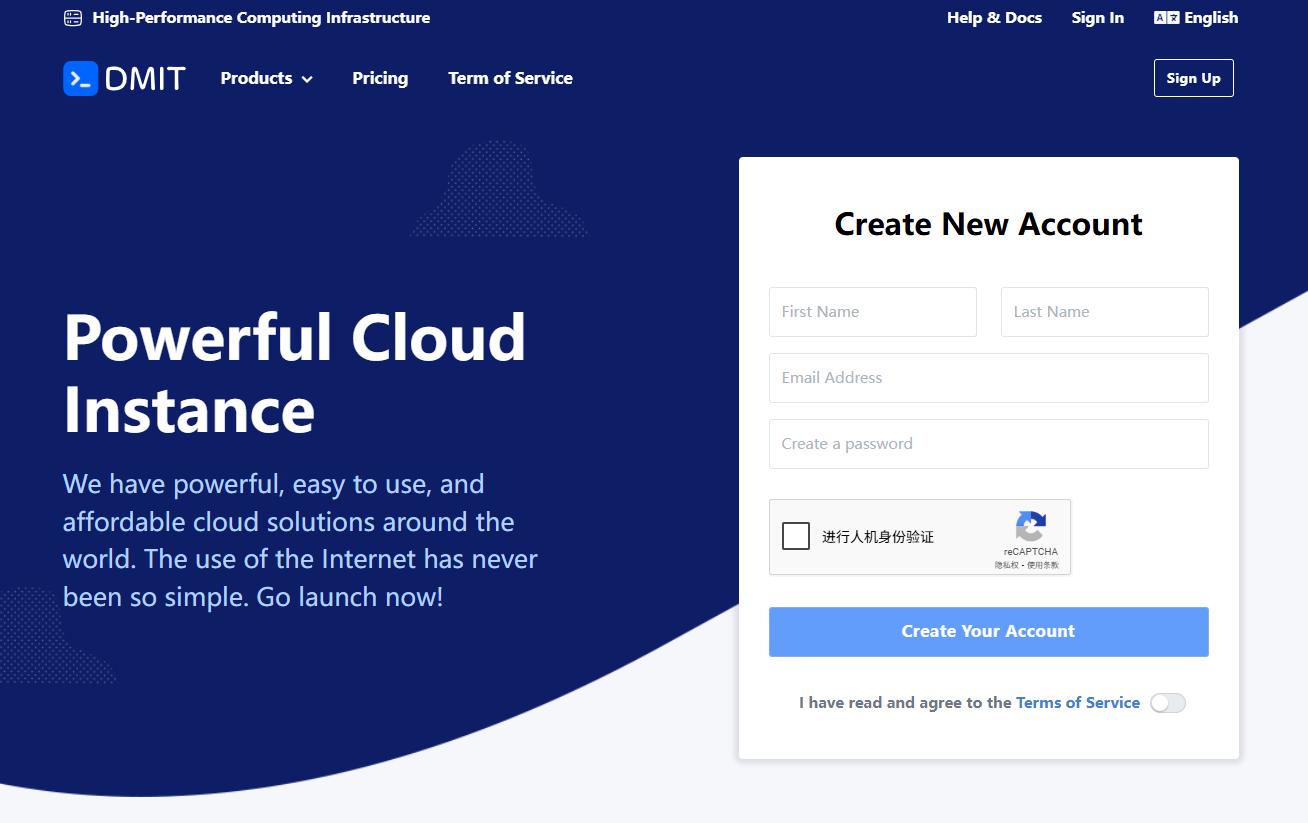Expand the Products dropdown menu

(x=256, y=78)
